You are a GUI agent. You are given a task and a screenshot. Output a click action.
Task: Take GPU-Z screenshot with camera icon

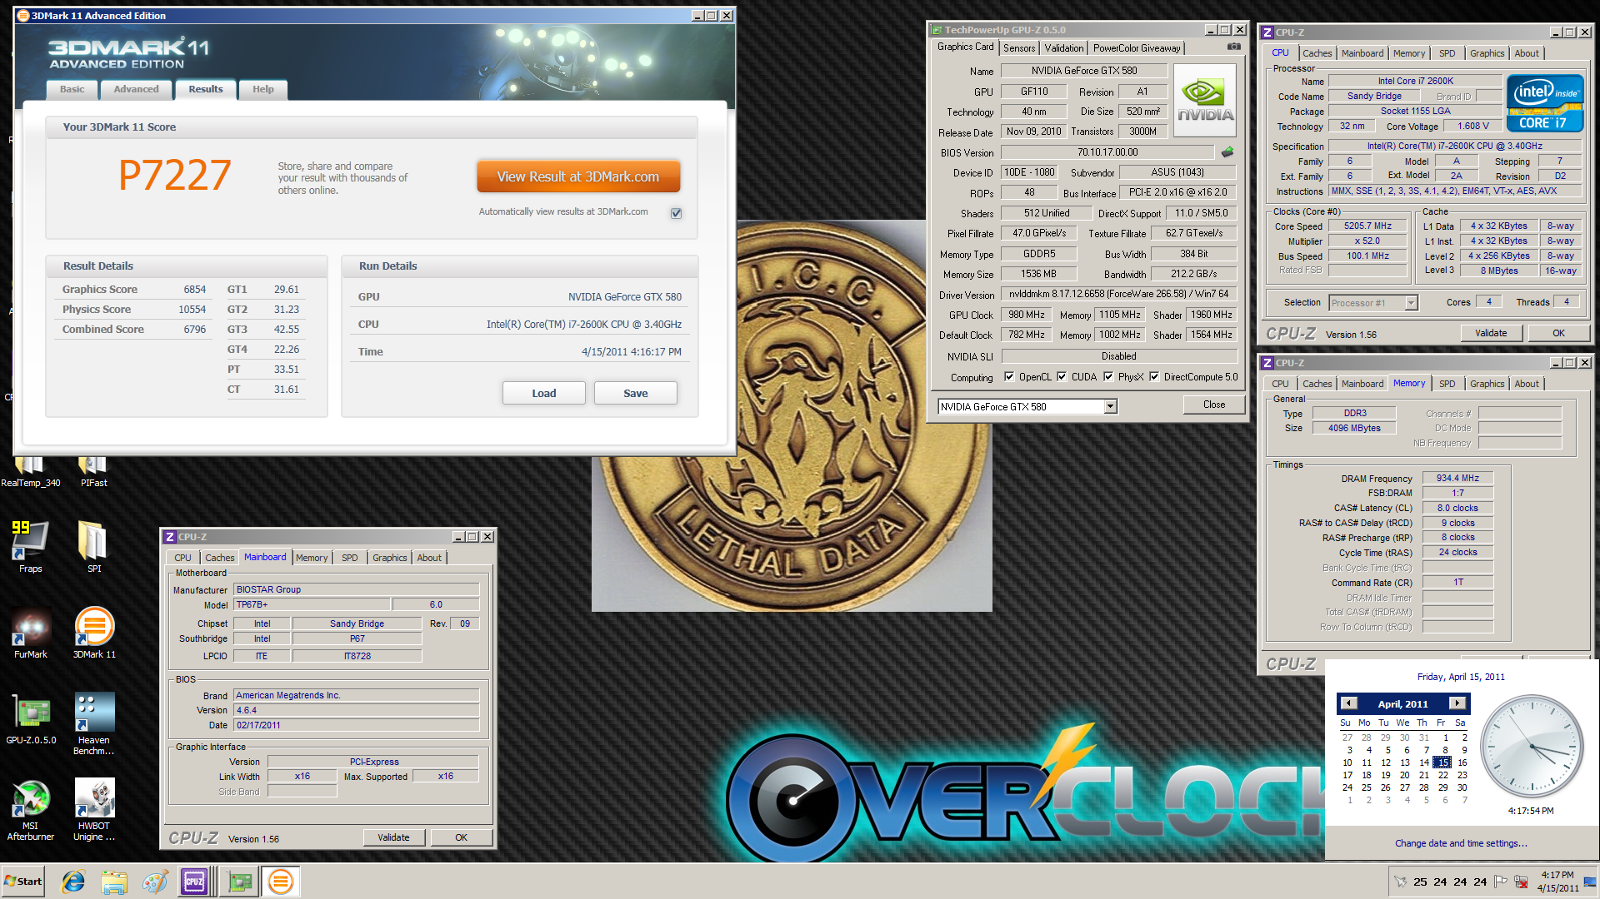point(1234,47)
